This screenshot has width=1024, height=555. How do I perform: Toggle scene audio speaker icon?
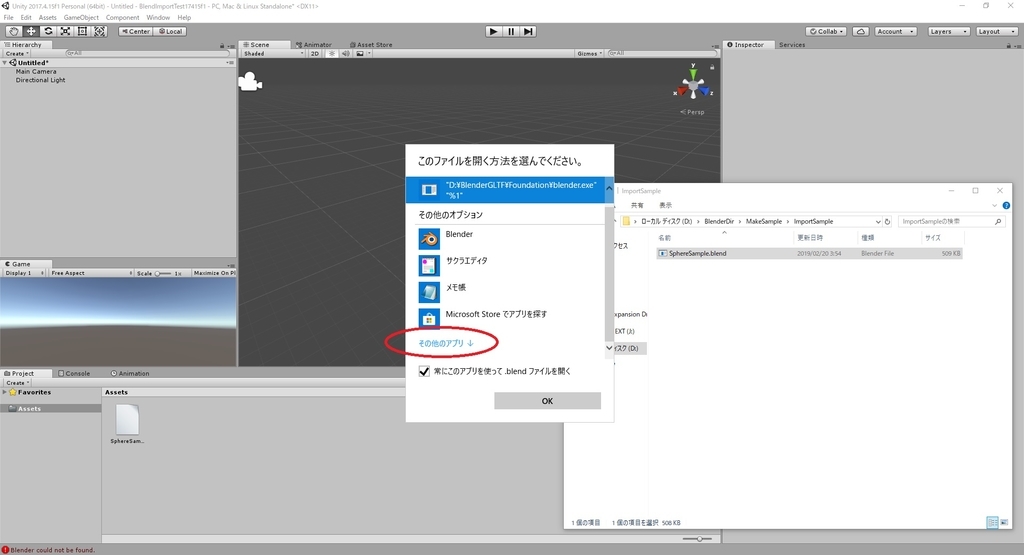click(345, 54)
